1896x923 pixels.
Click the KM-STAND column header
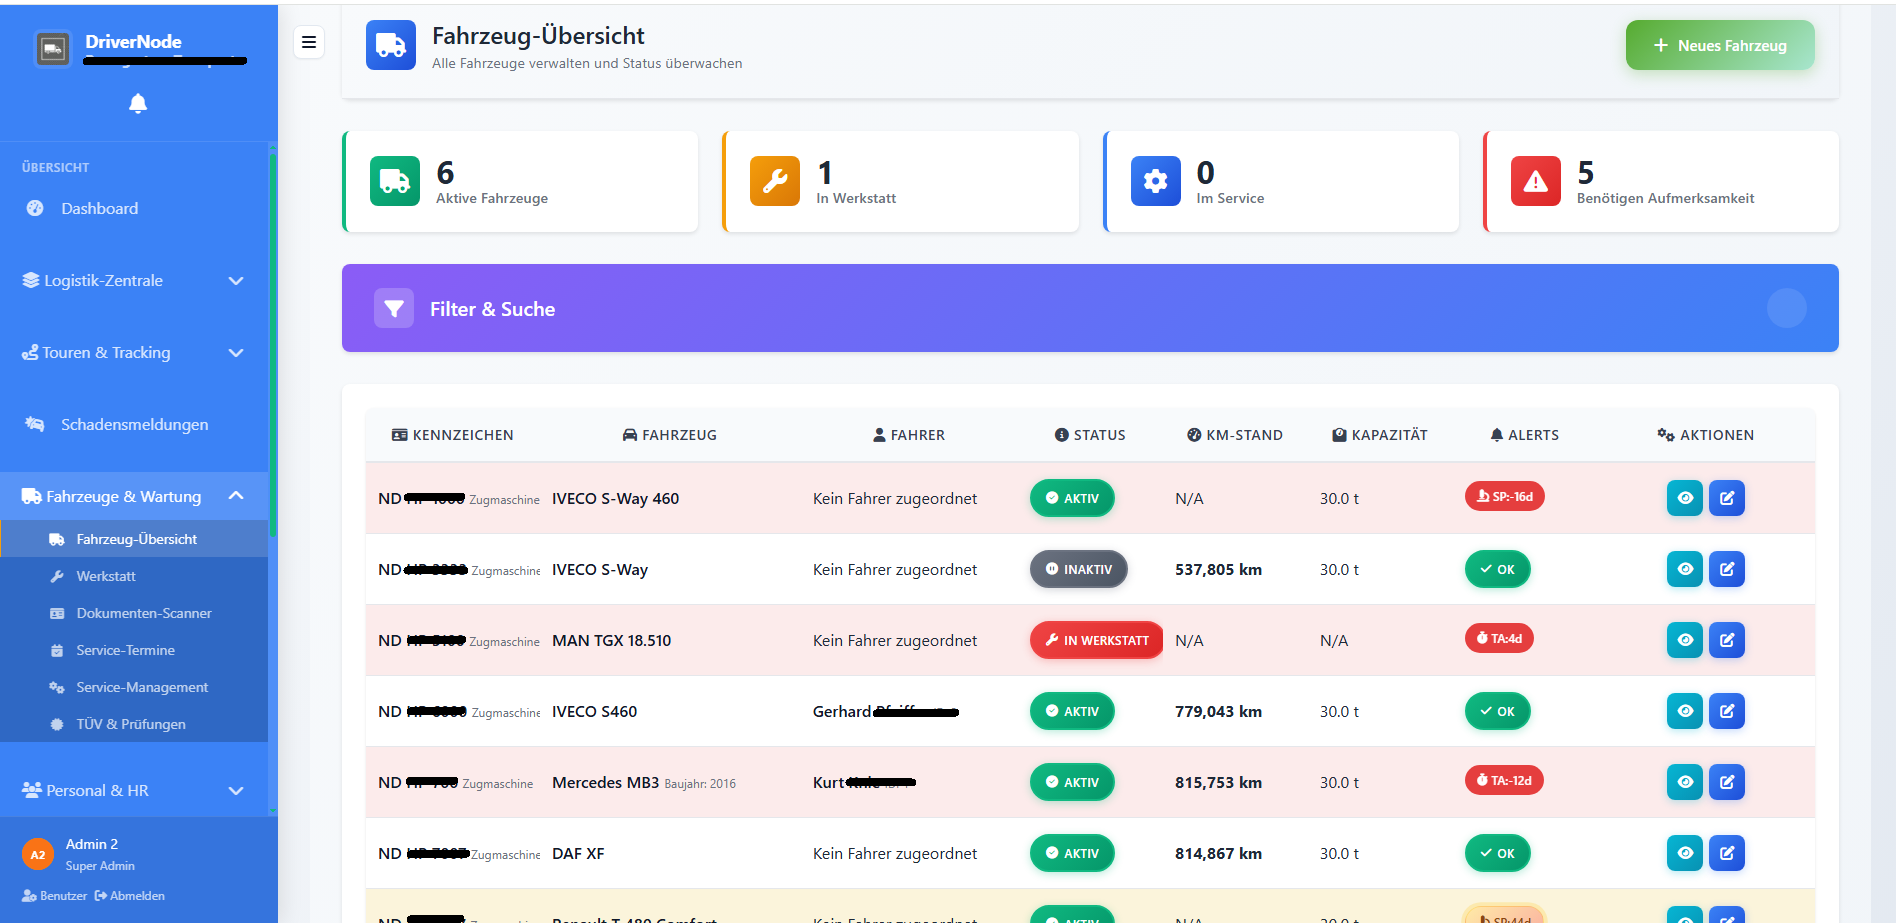[x=1234, y=435]
